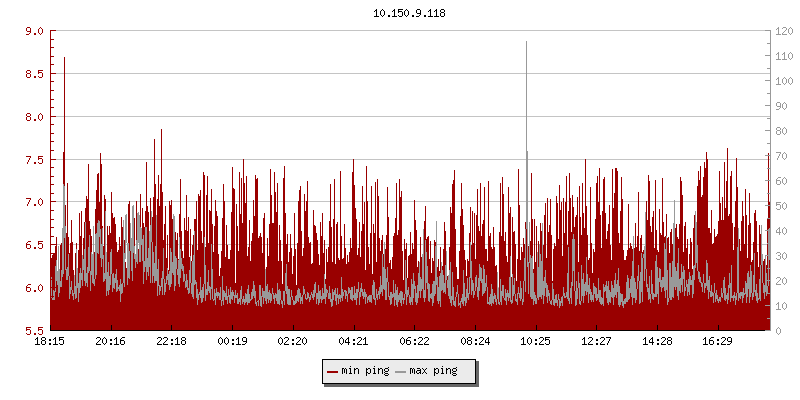Image resolution: width=800 pixels, height=400 pixels.
Task: Click the 18:15 time axis label
Action: coord(50,341)
